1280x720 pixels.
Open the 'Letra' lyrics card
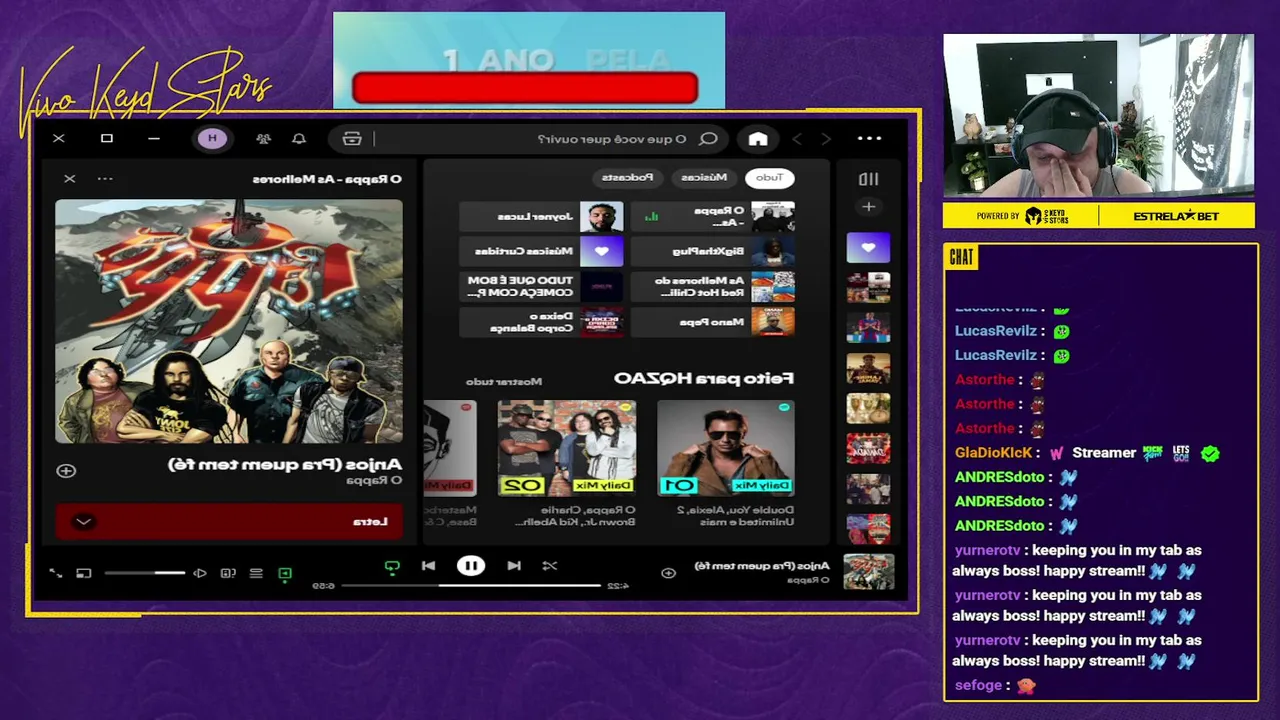[x=229, y=522]
